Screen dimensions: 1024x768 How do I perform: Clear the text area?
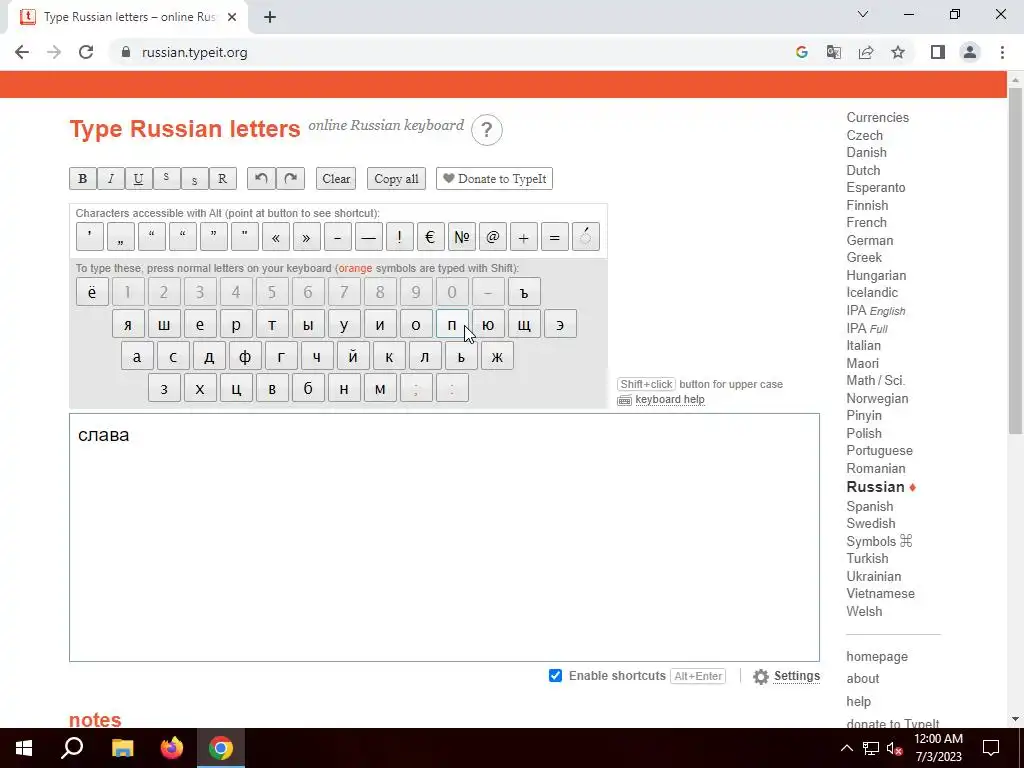pyautogui.click(x=336, y=179)
